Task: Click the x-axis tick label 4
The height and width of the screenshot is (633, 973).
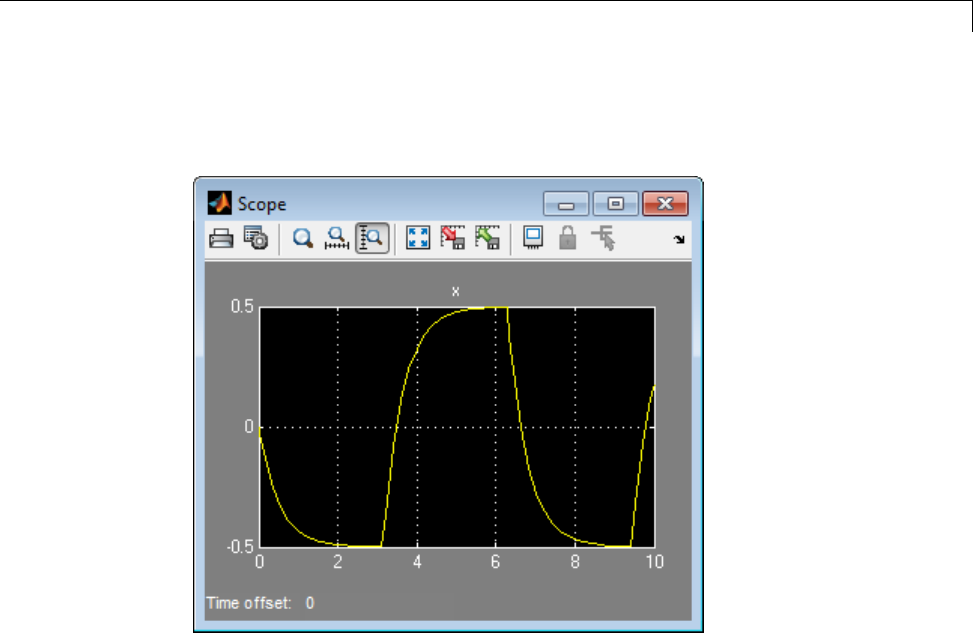Action: 417,562
